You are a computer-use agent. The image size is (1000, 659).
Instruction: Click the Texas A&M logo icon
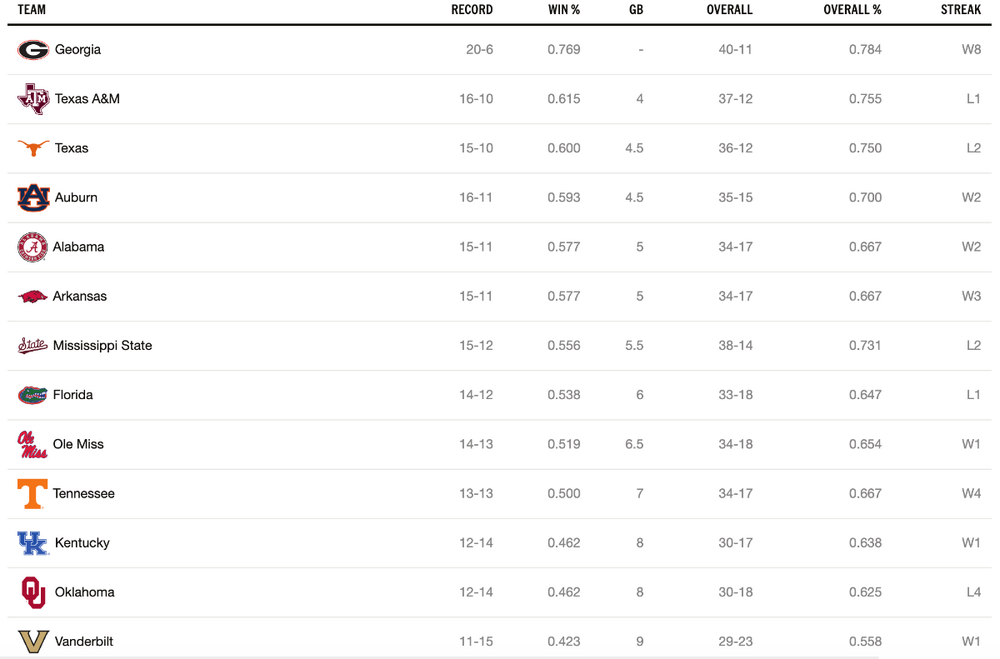pyautogui.click(x=33, y=99)
